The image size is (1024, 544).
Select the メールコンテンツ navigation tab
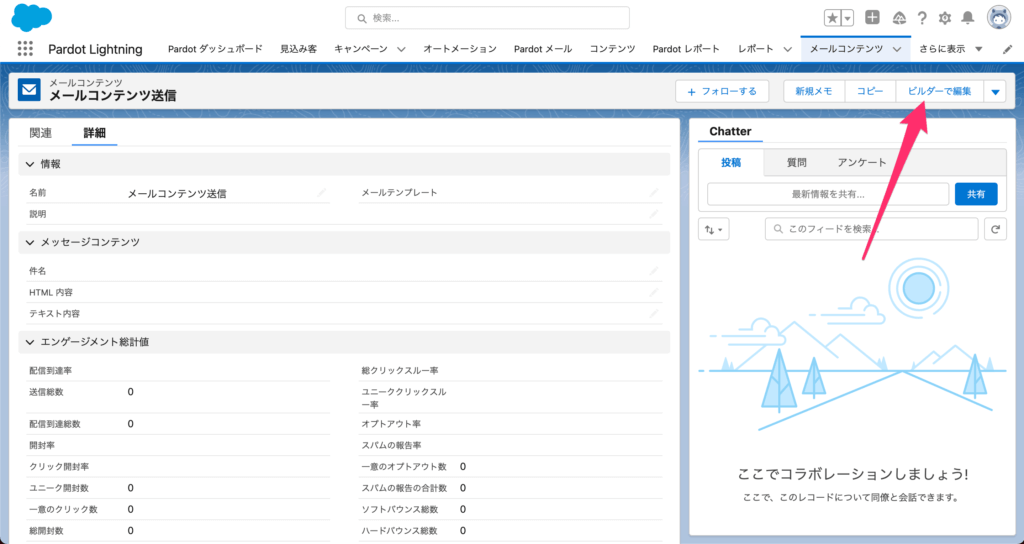point(846,49)
